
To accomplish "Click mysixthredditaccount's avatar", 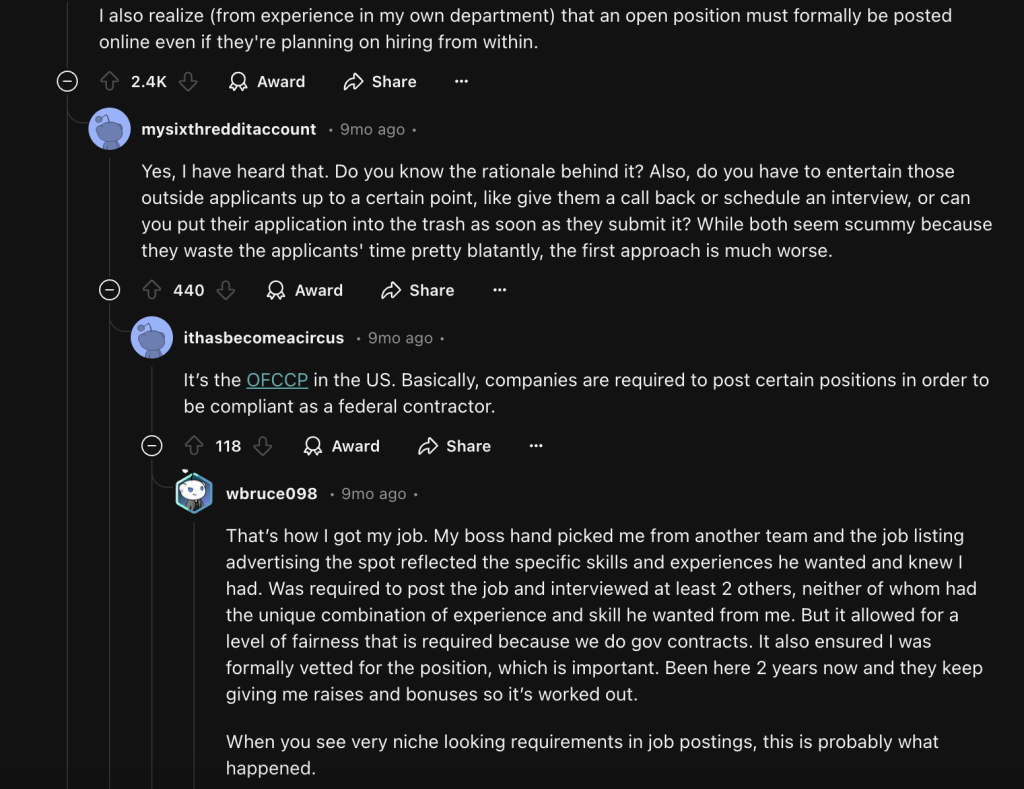I will coord(110,129).
